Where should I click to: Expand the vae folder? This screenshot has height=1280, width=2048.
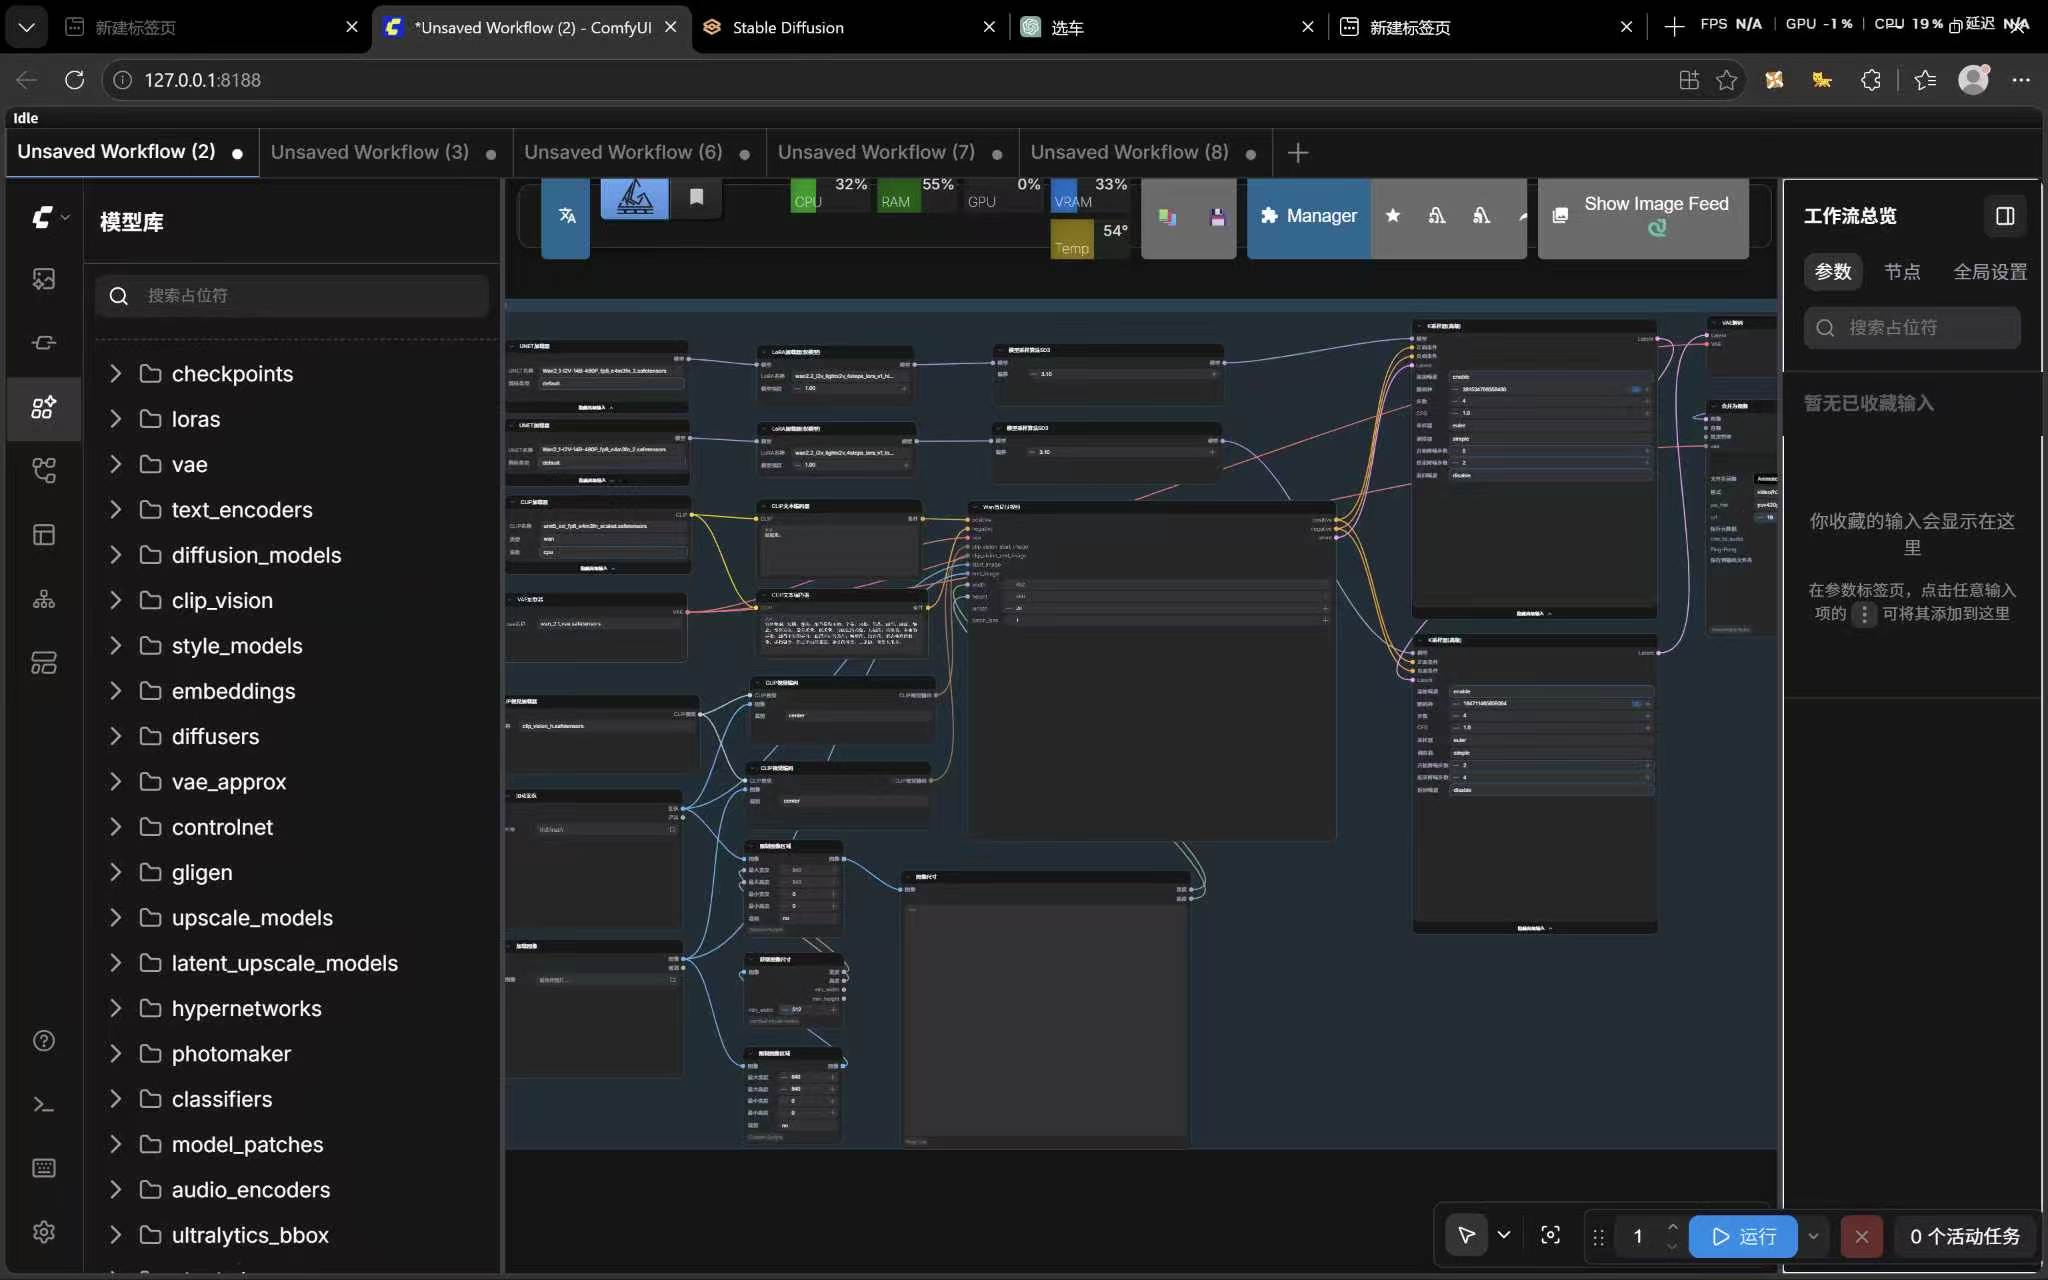pos(115,464)
